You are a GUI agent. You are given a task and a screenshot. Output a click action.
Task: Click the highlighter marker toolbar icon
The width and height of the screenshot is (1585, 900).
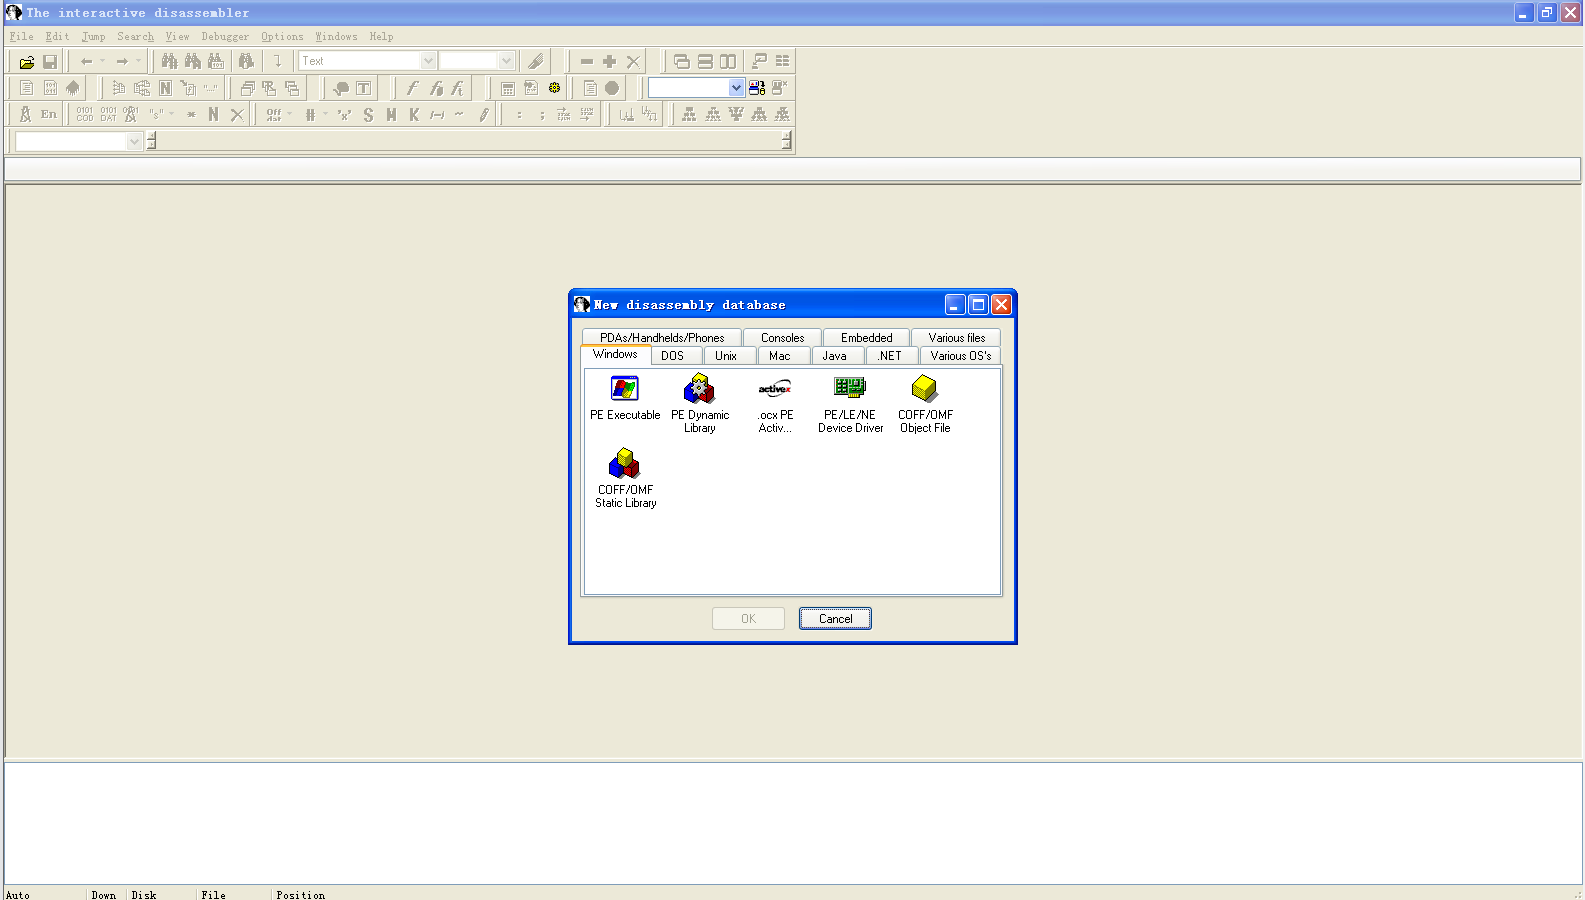[536, 61]
